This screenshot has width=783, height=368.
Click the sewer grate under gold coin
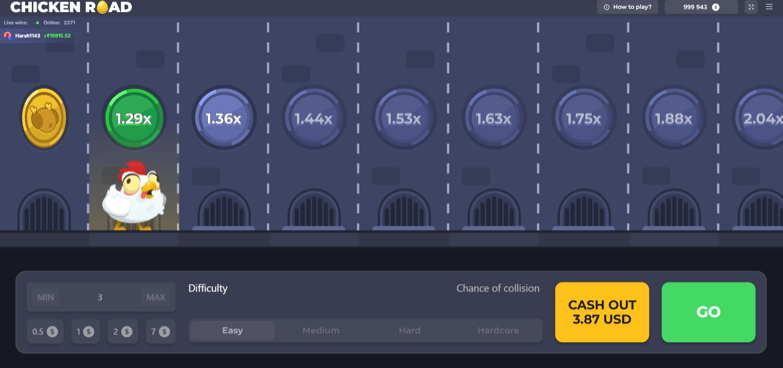[44, 210]
